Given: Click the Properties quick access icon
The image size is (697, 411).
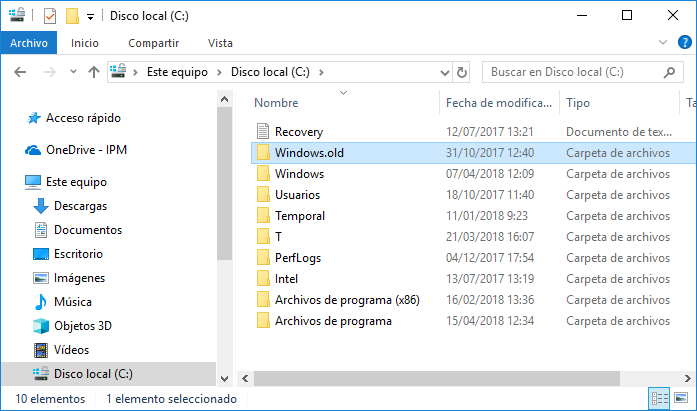Looking at the screenshot, I should pos(50,15).
